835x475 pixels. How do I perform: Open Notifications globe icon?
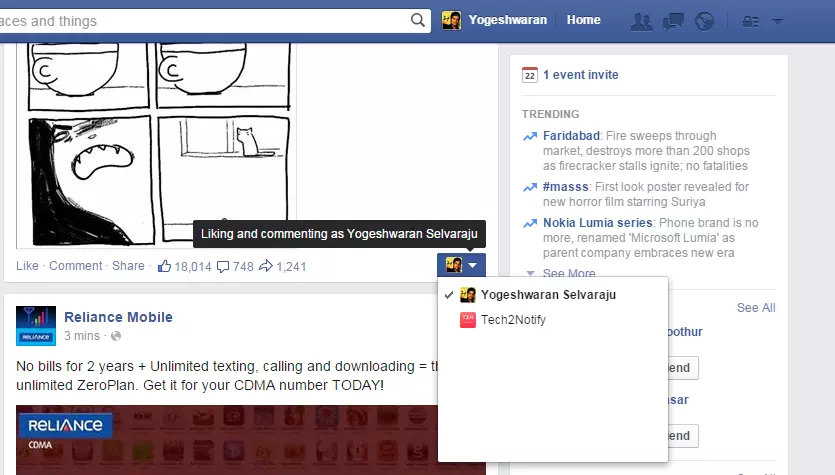[x=705, y=21]
